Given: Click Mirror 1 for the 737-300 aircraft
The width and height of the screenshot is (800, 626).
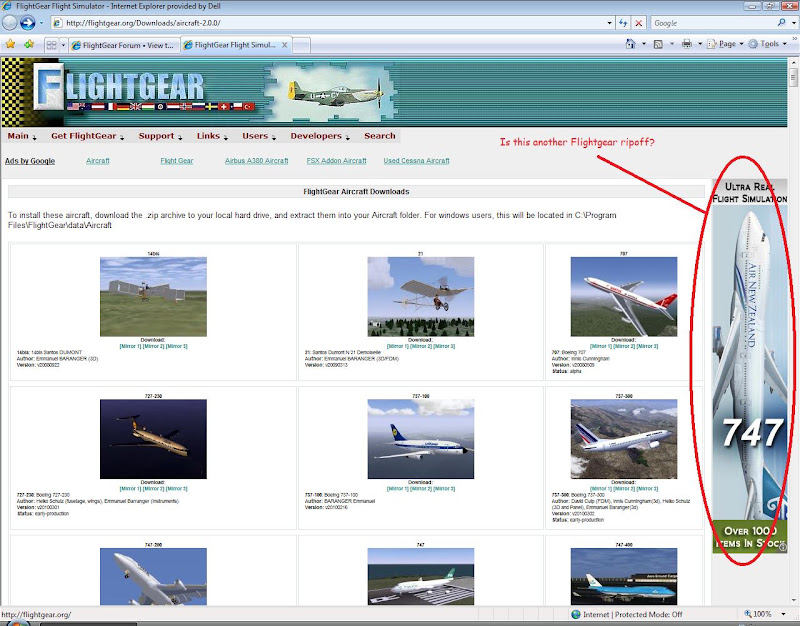Looking at the screenshot, I should 601,489.
